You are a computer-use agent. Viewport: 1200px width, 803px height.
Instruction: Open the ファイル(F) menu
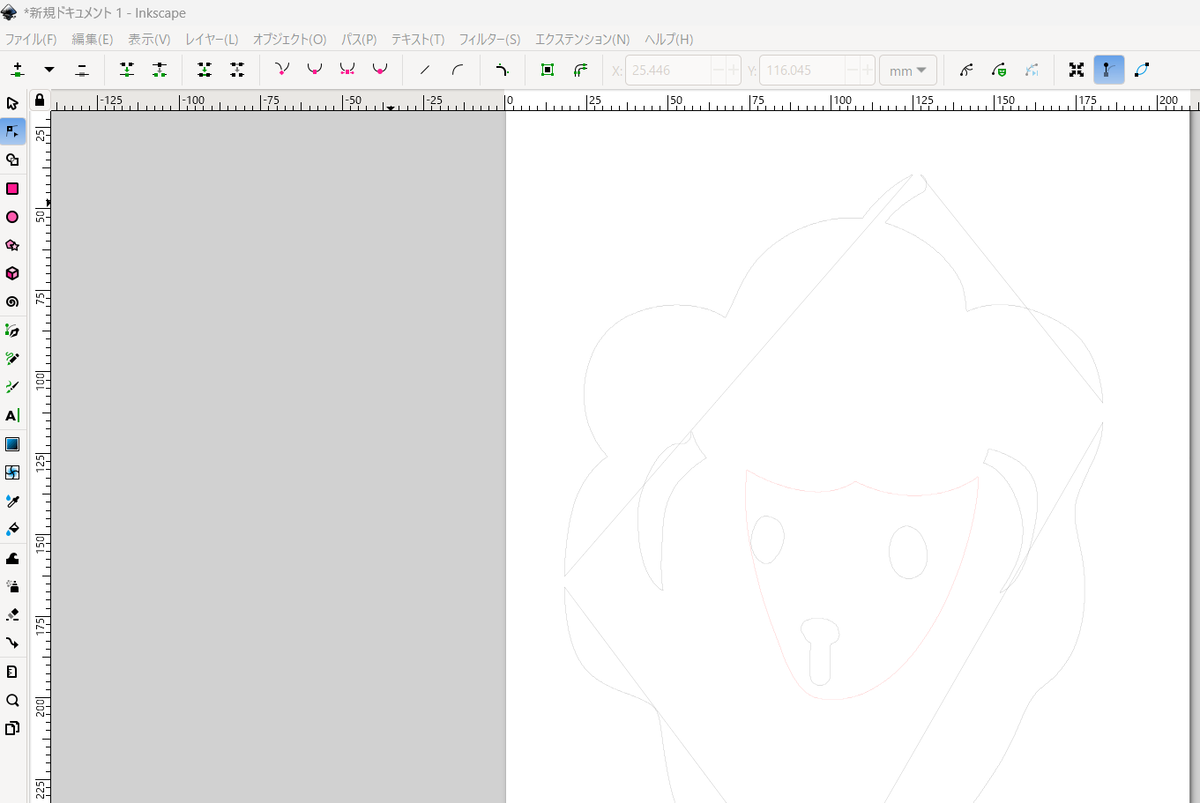pyautogui.click(x=31, y=39)
